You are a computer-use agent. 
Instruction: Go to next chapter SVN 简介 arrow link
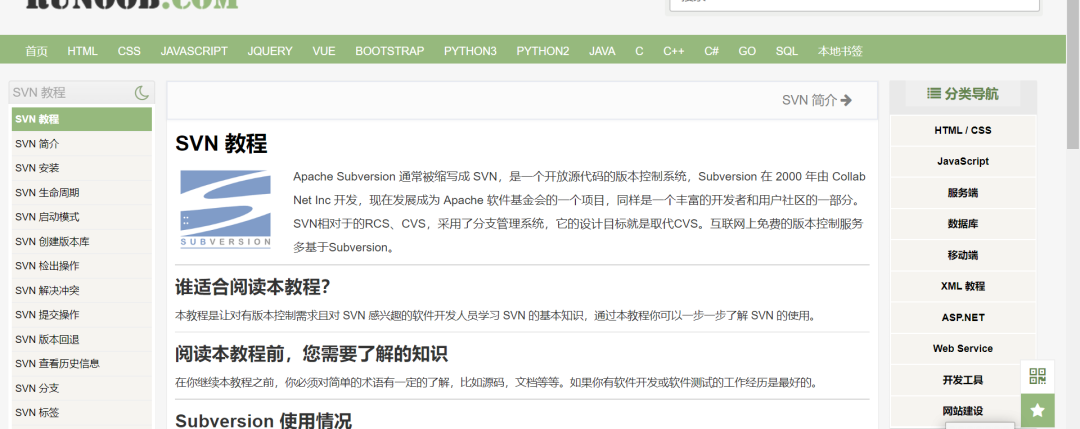817,100
